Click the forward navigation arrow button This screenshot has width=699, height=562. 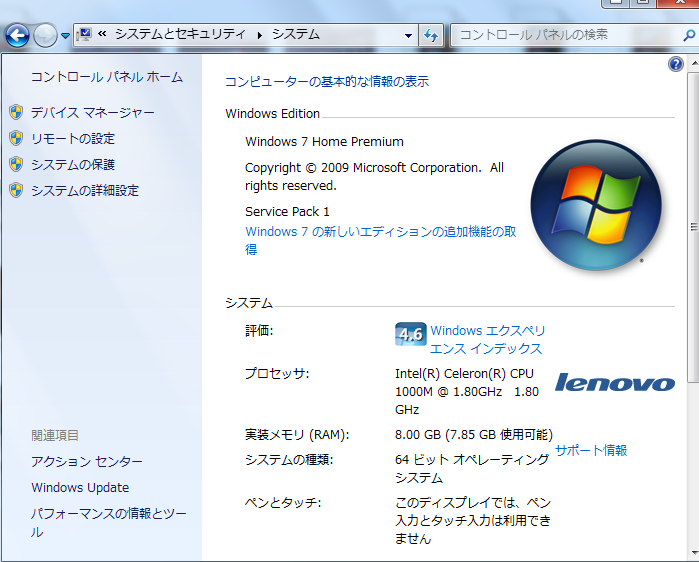pos(45,36)
